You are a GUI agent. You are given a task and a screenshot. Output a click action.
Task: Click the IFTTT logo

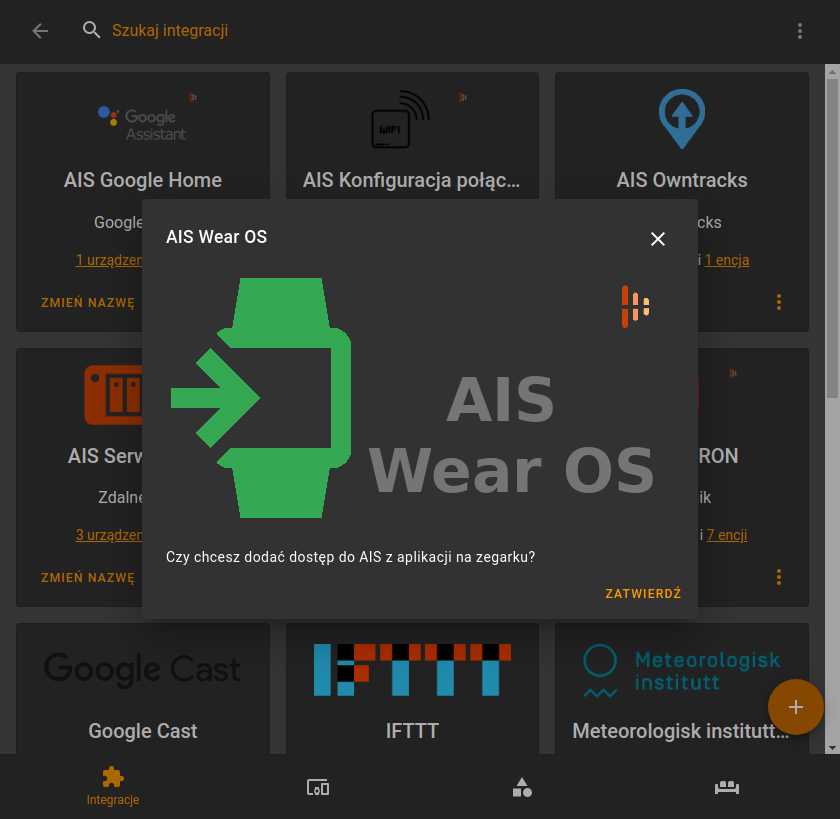point(412,670)
